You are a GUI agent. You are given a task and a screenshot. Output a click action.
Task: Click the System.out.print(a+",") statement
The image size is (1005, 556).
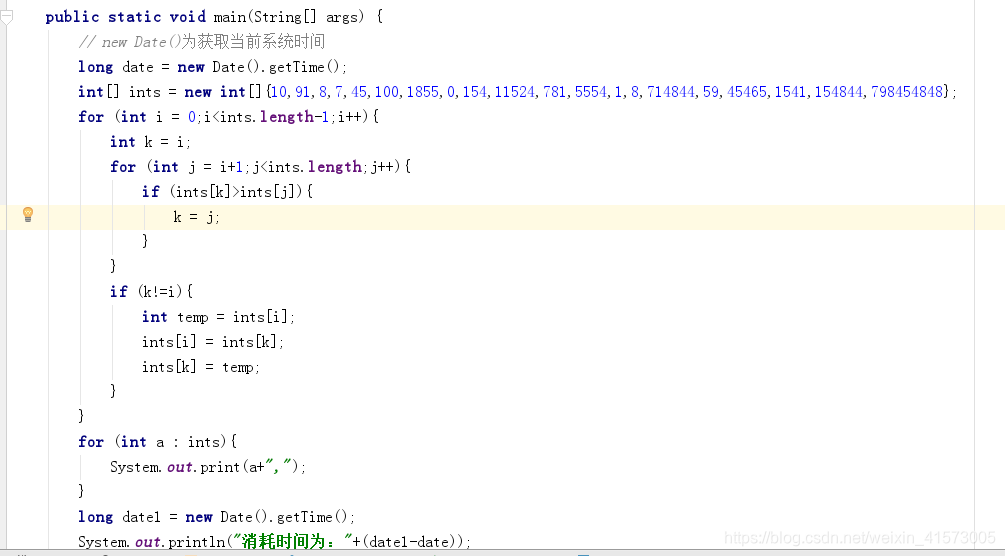click(208, 467)
